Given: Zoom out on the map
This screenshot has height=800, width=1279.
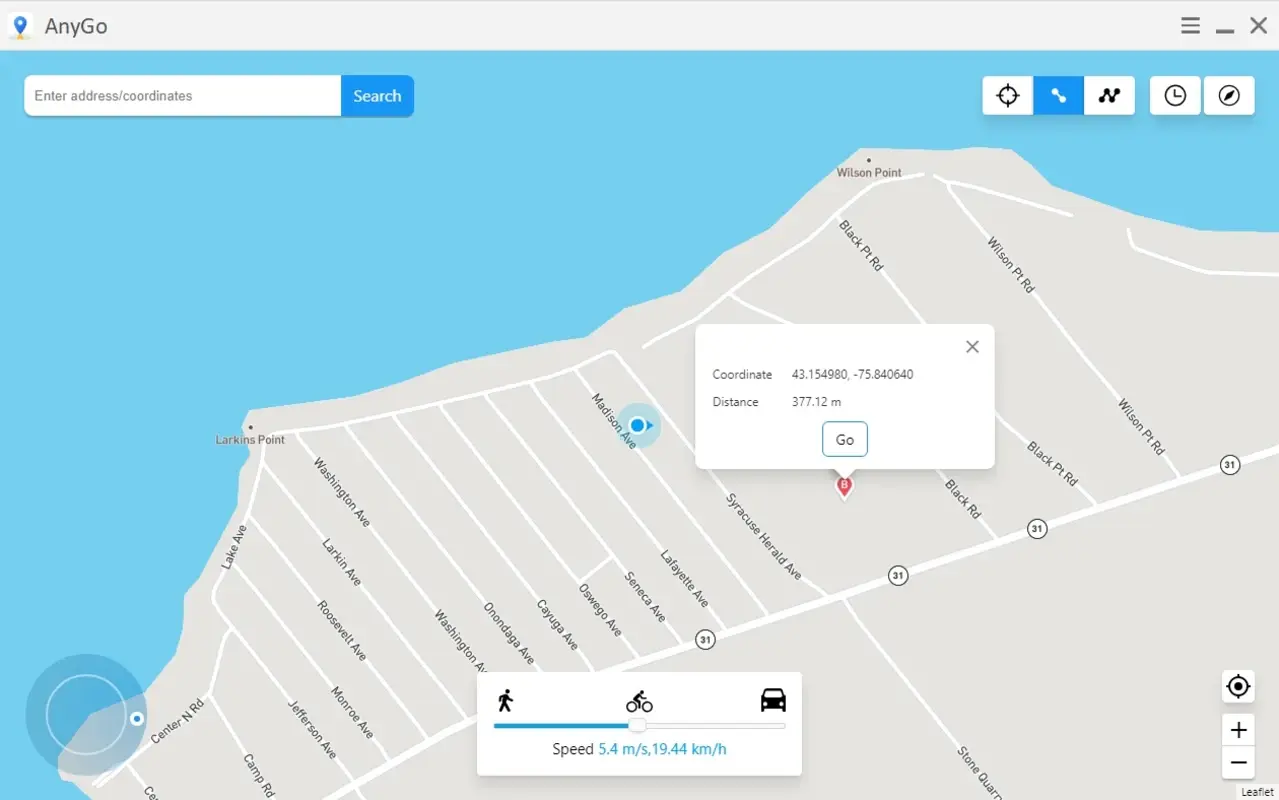Looking at the screenshot, I should (x=1237, y=763).
